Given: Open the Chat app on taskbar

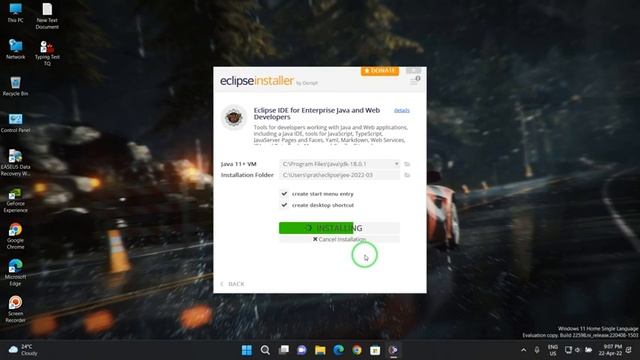Looking at the screenshot, I should coord(302,350).
